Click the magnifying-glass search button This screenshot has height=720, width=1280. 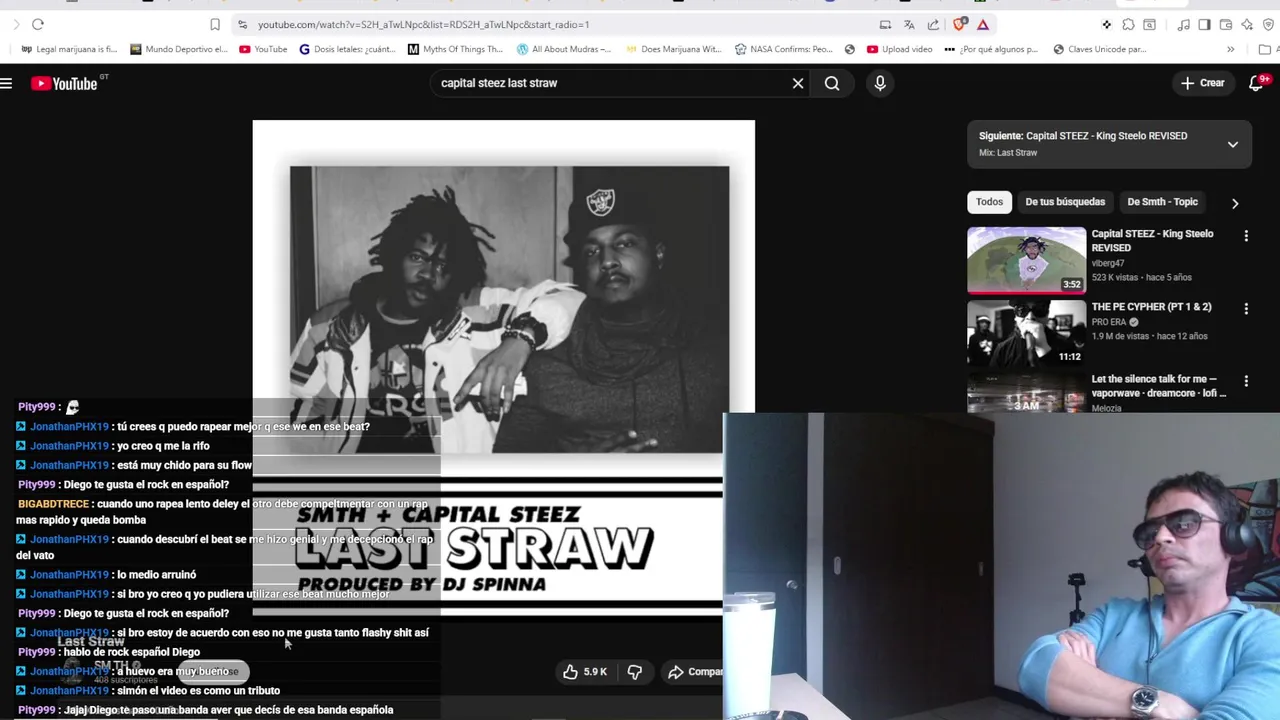pyautogui.click(x=832, y=83)
